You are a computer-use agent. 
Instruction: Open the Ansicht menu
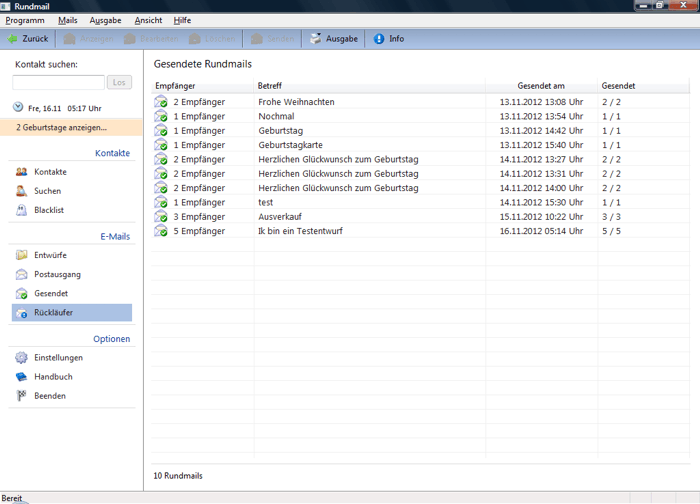(148, 21)
